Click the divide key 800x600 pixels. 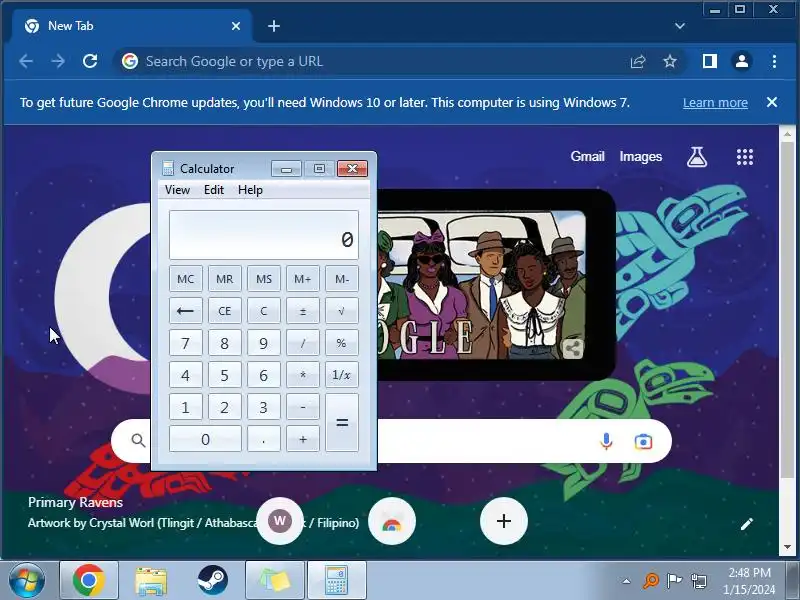303,343
